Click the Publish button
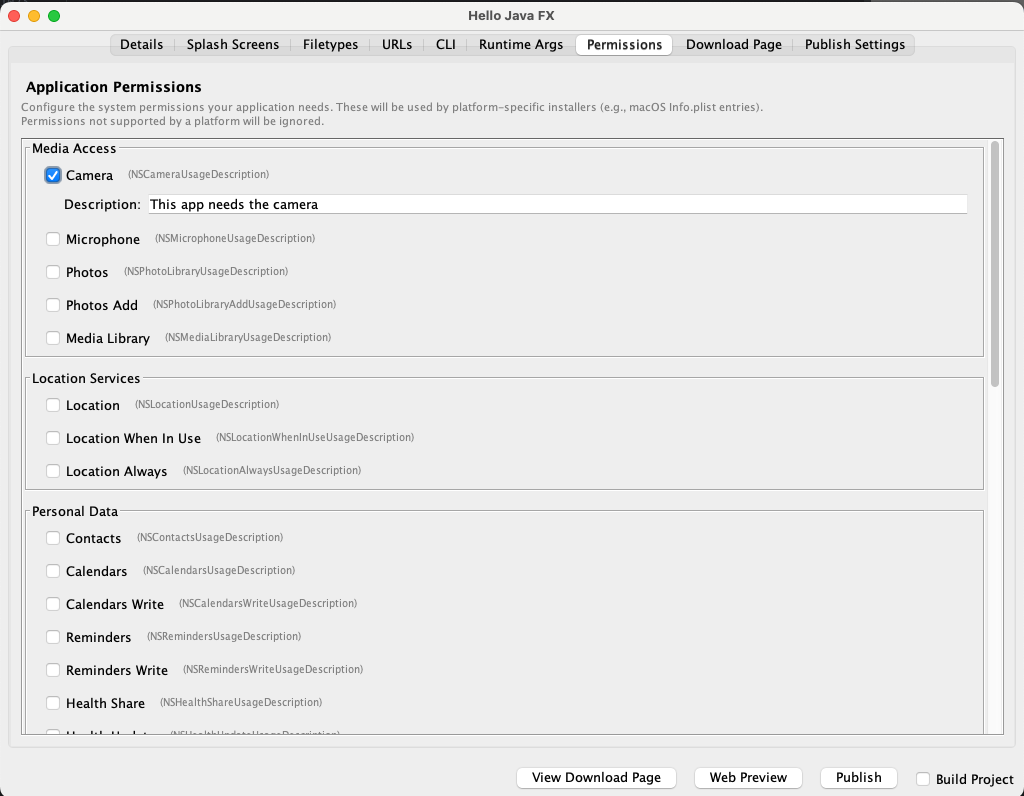The image size is (1024, 796). click(858, 777)
